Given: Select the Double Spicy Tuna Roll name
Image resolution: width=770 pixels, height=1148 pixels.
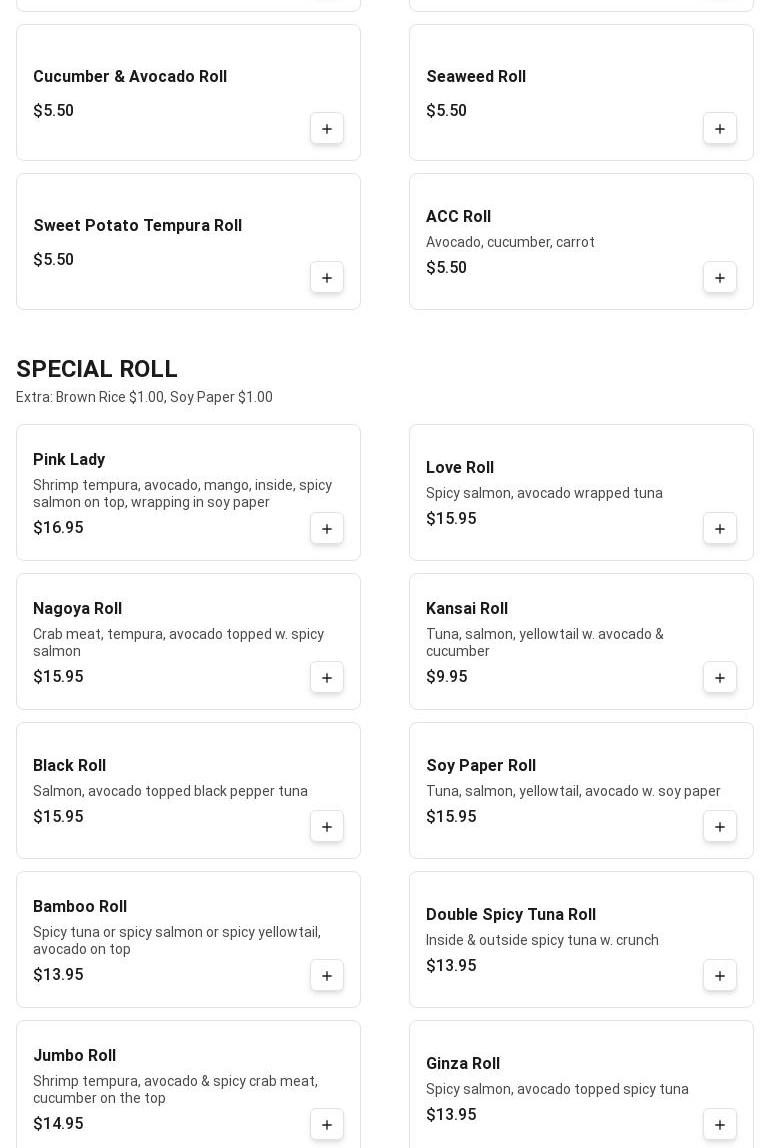Looking at the screenshot, I should 510,915.
